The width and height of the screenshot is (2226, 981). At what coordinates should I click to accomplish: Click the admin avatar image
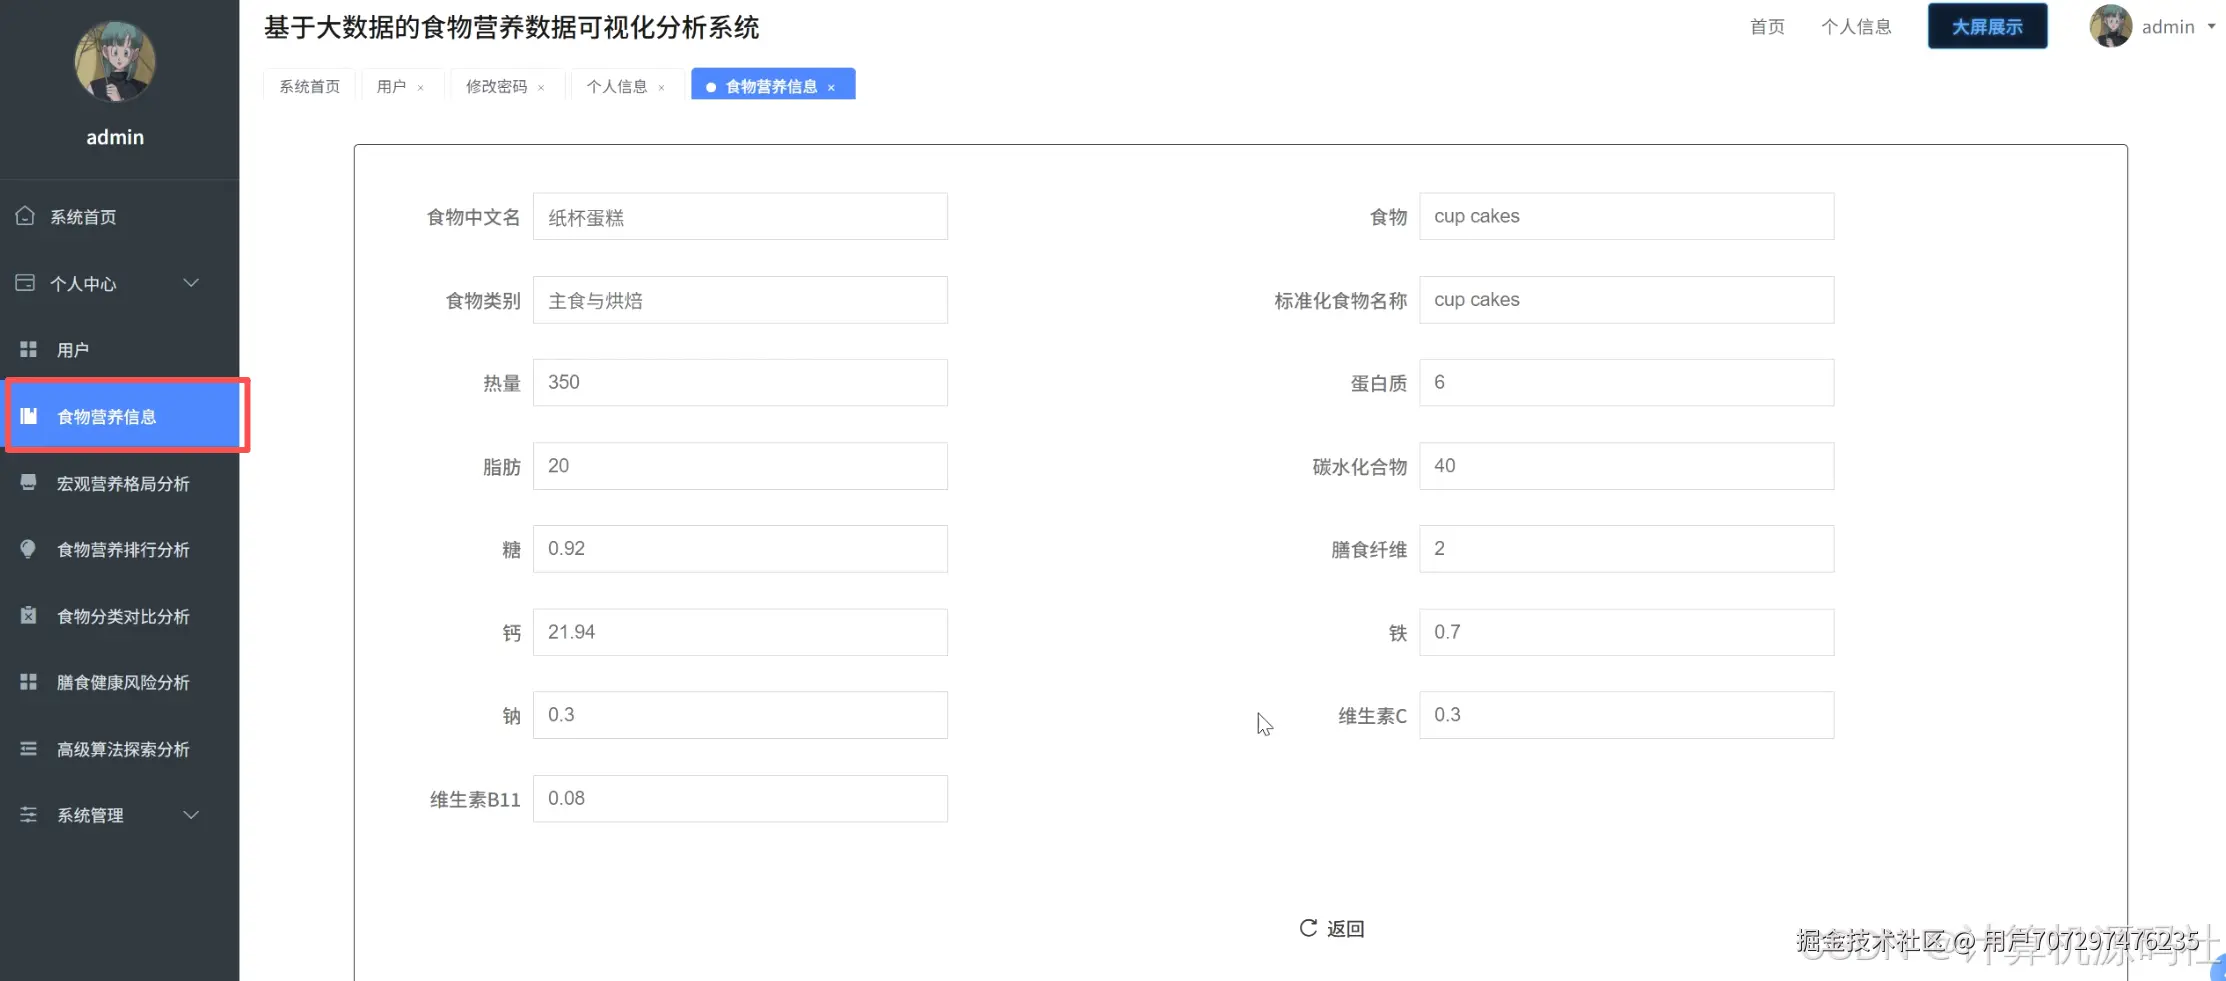pyautogui.click(x=2110, y=26)
